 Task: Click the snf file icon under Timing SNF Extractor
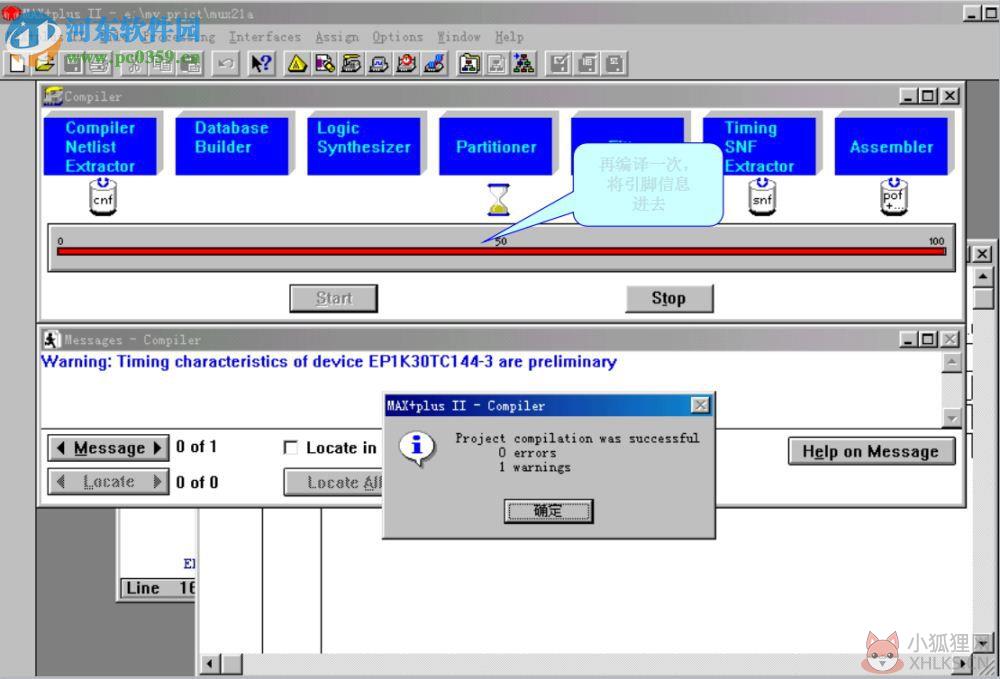pos(762,196)
